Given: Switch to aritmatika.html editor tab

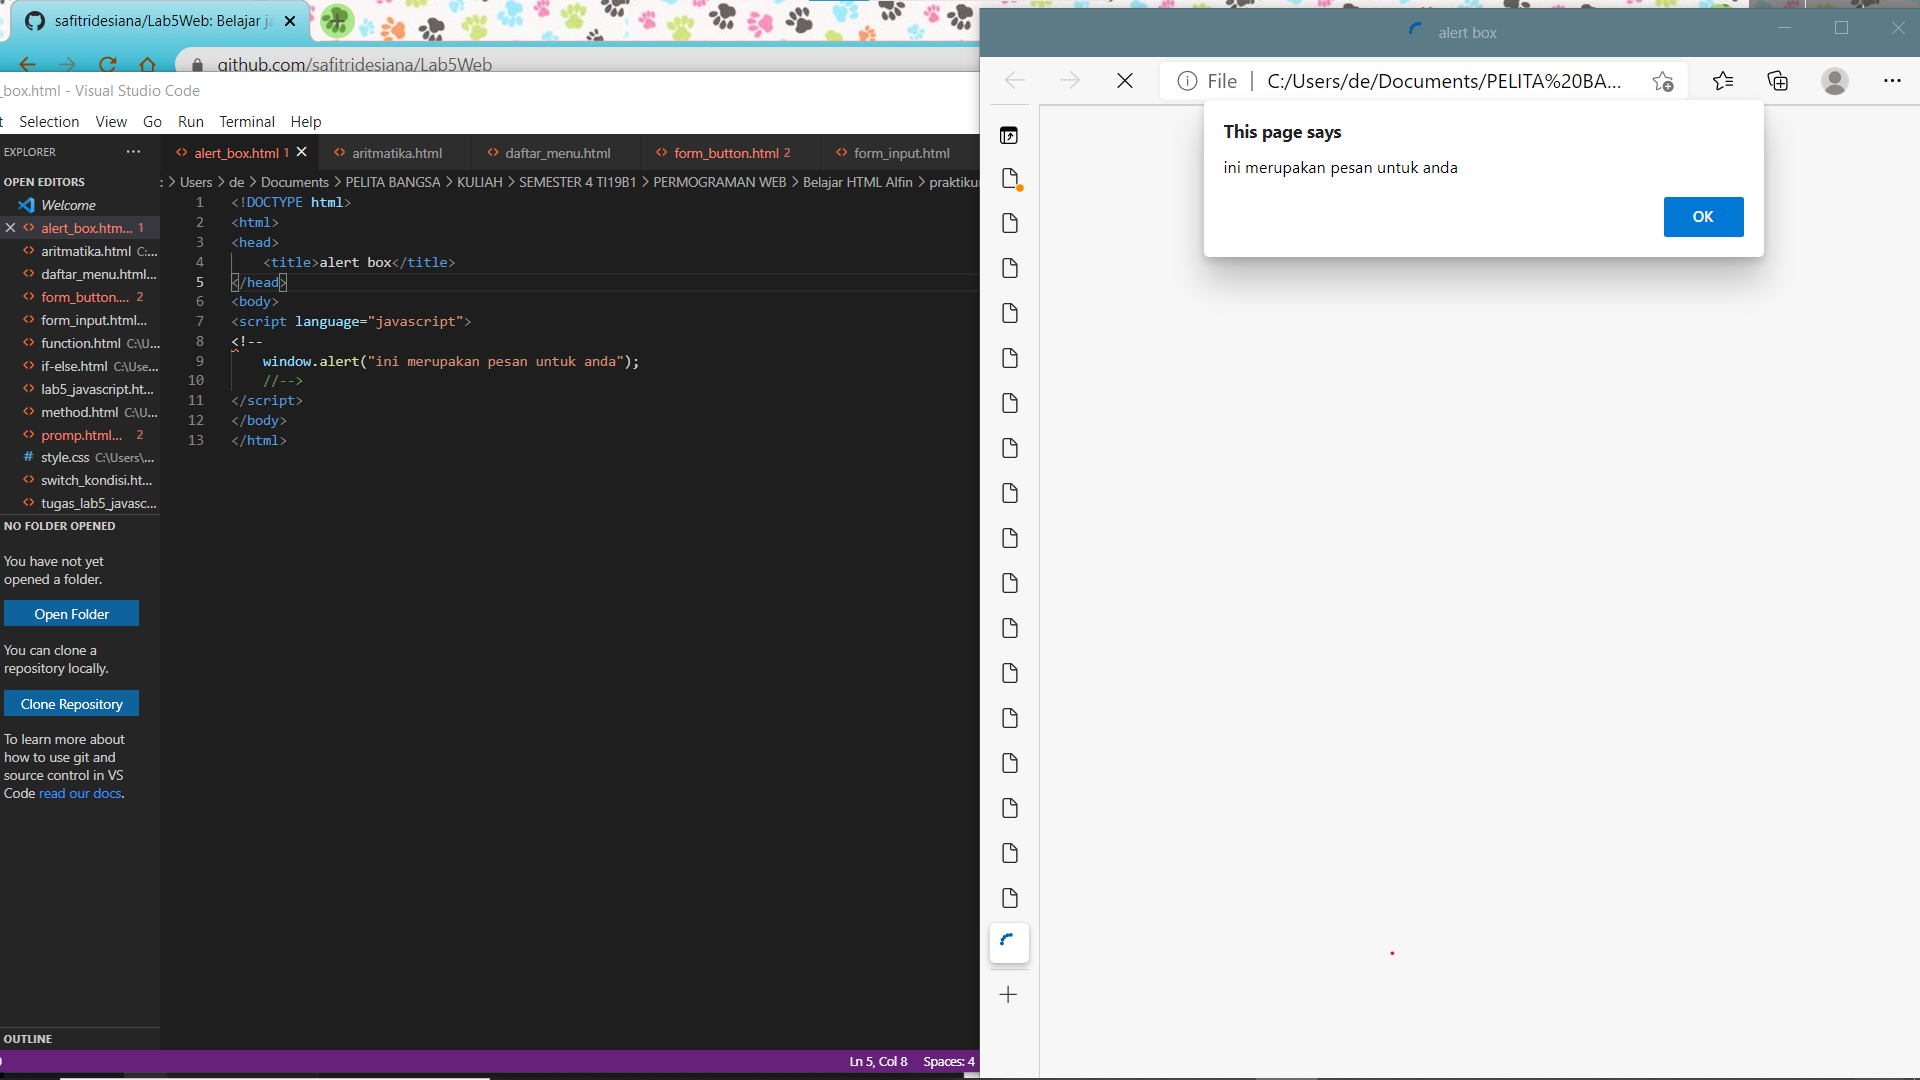Looking at the screenshot, I should 396,153.
